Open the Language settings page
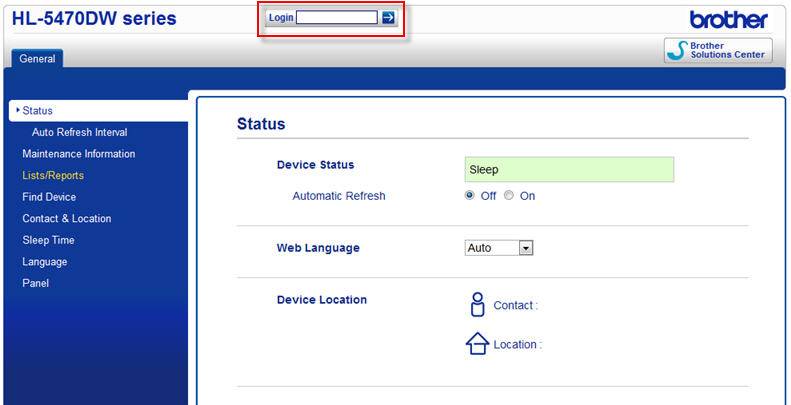791x405 pixels. tap(45, 262)
